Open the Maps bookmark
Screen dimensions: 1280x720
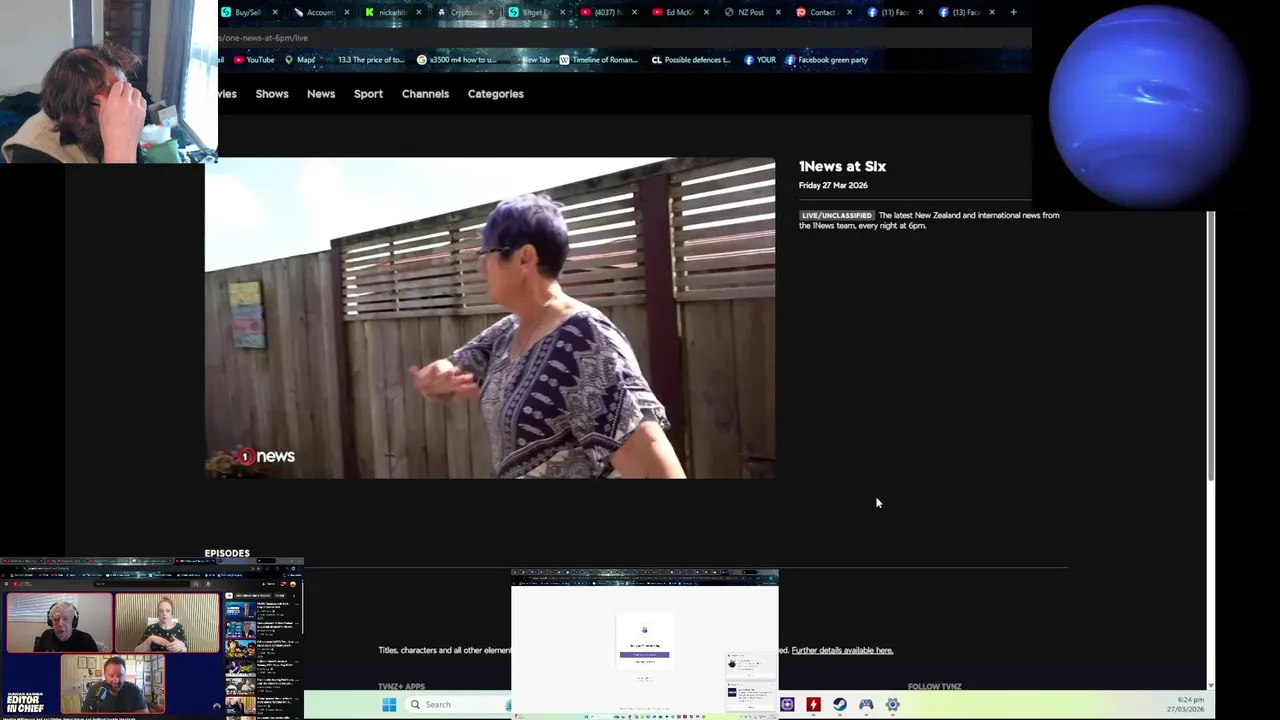point(300,60)
